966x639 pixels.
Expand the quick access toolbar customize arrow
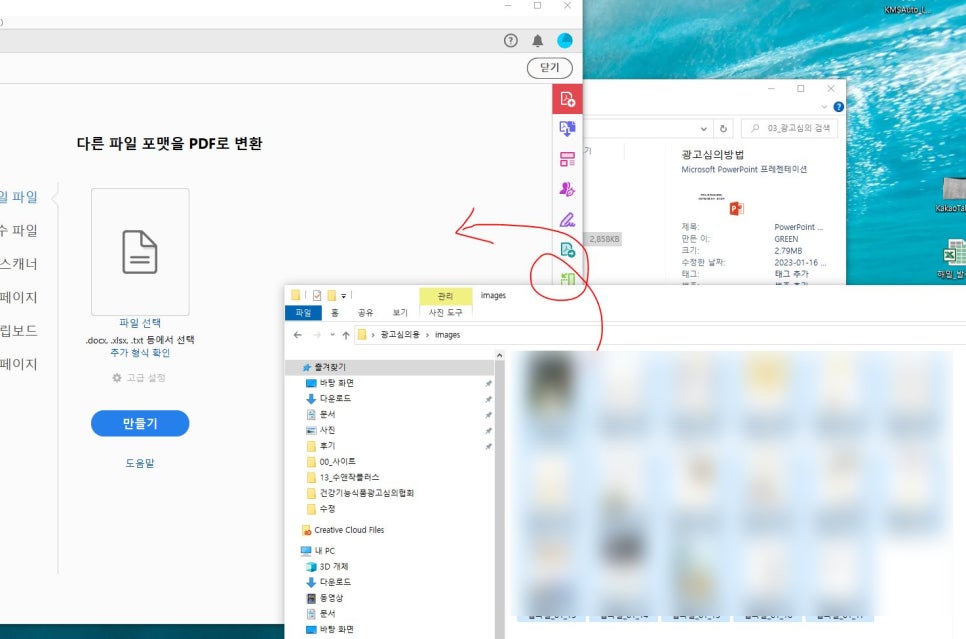(x=344, y=296)
